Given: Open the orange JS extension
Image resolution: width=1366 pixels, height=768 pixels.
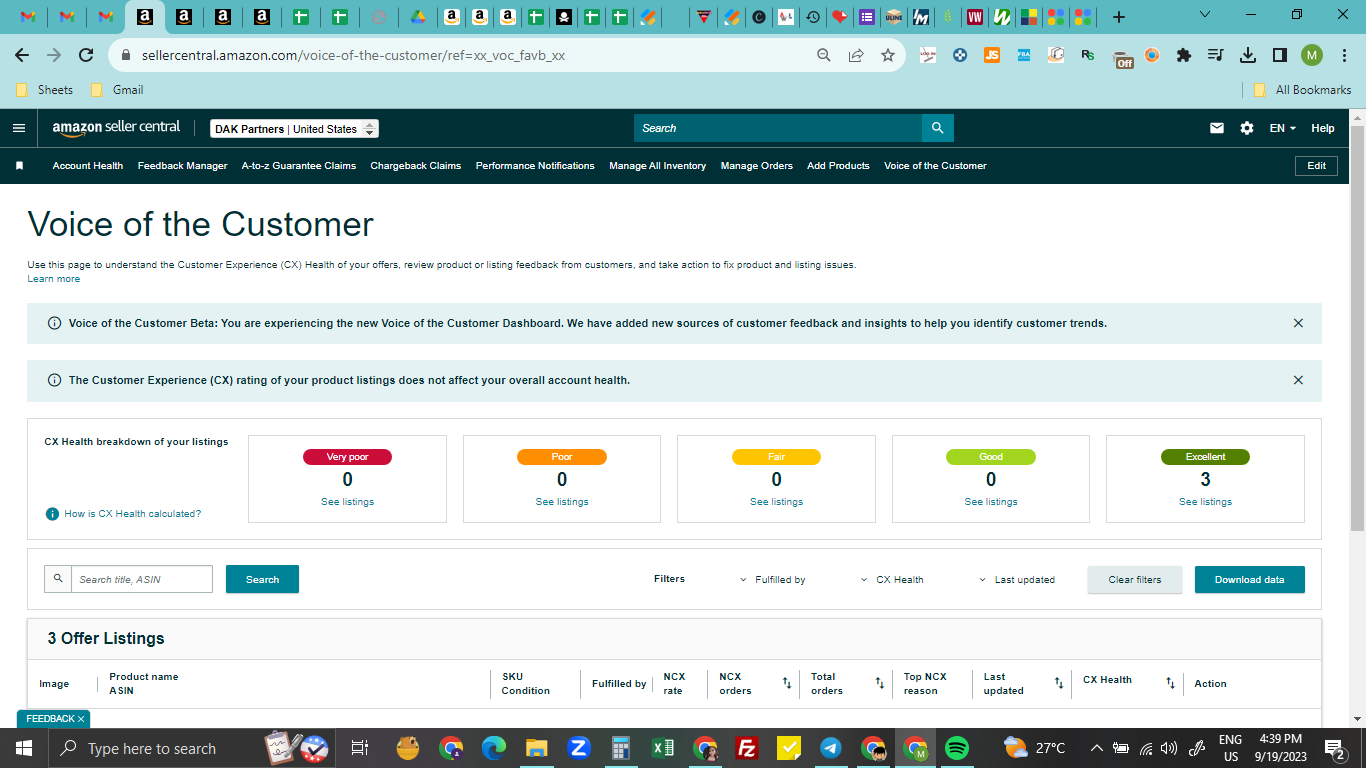Looking at the screenshot, I should pyautogui.click(x=992, y=55).
